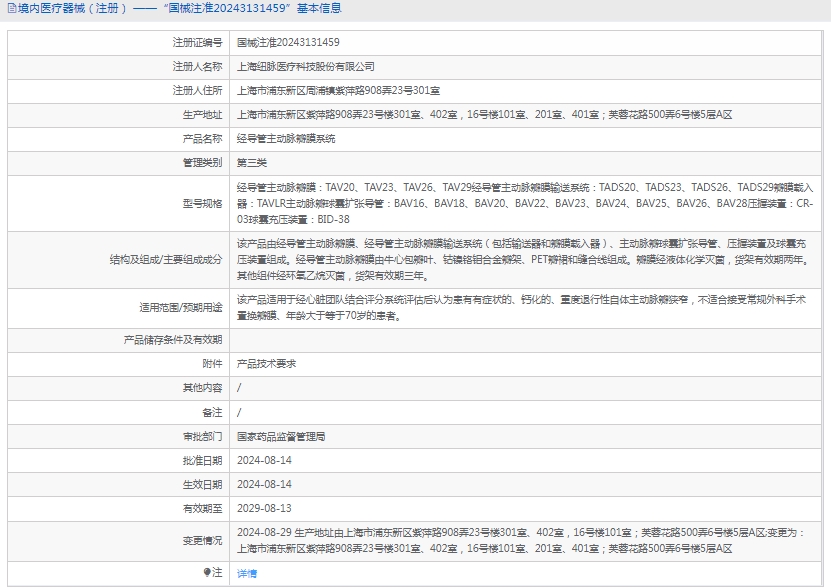
Task: Click the 变更情况 row label
Action: [x=202, y=541]
